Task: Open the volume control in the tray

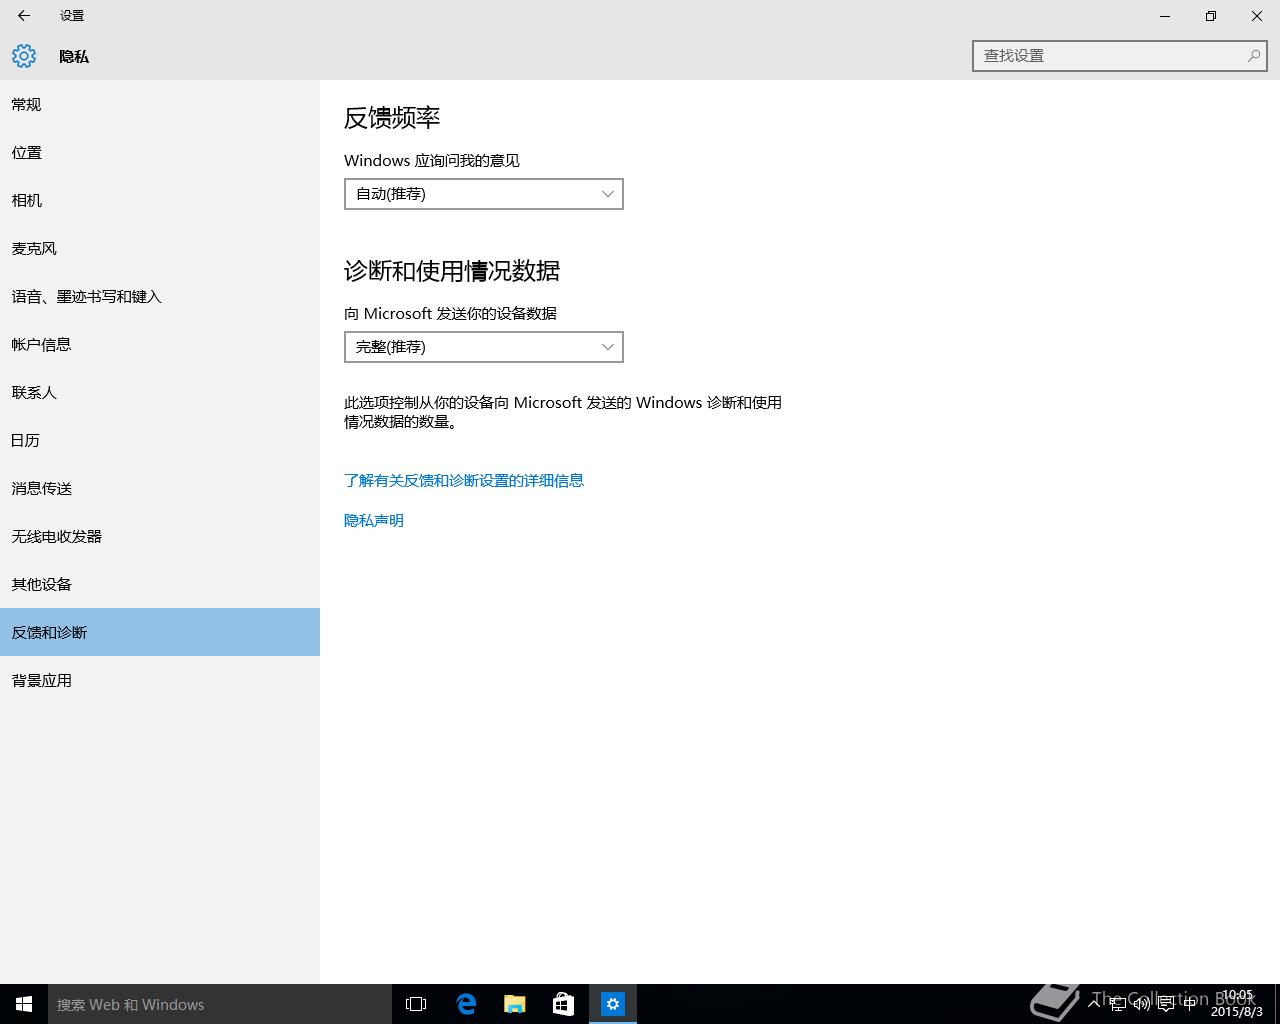Action: coord(1142,1004)
